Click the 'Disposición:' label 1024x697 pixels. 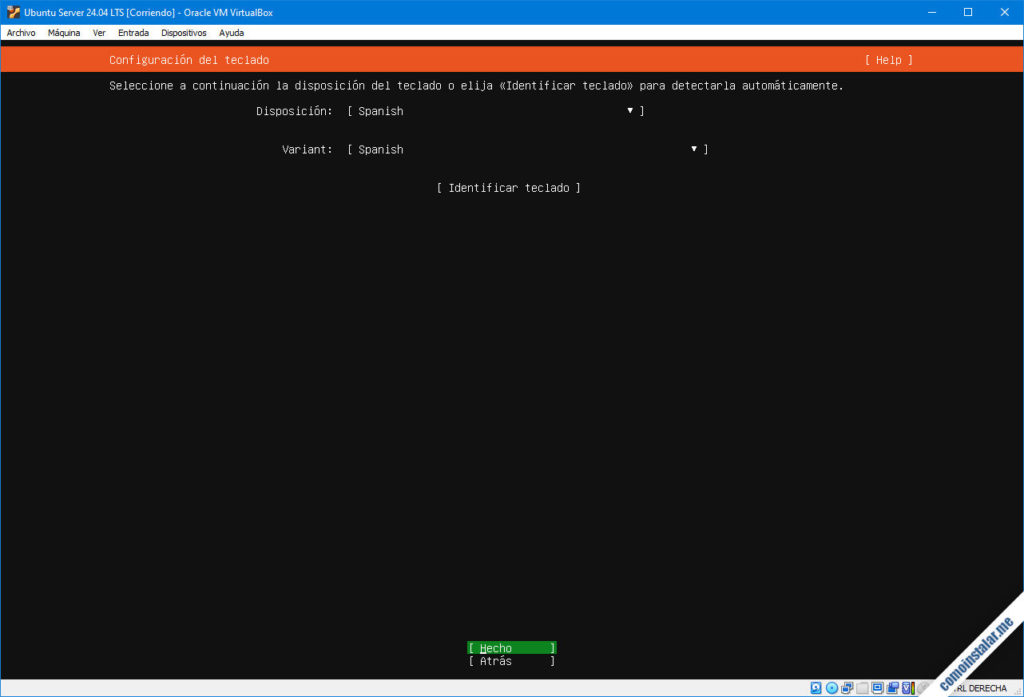tap(294, 111)
